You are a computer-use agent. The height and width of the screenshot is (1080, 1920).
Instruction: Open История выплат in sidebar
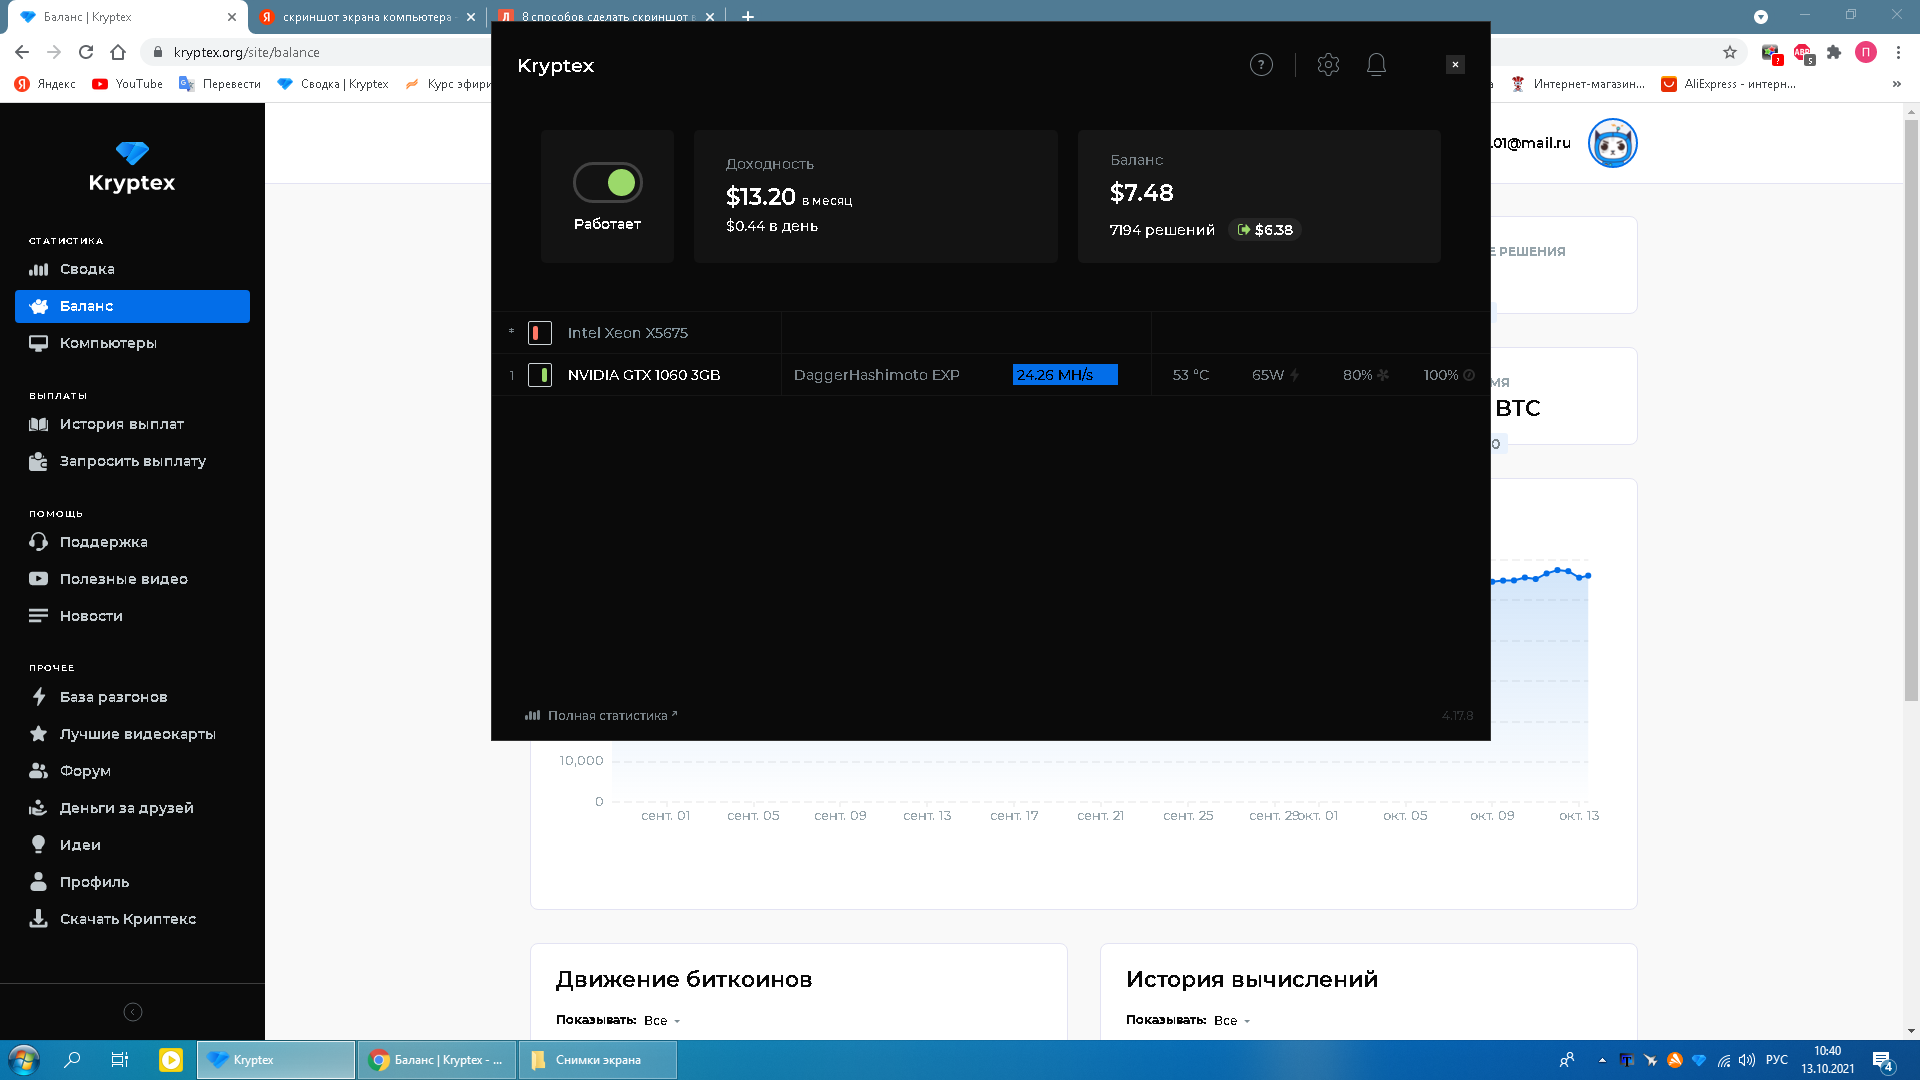tap(132, 424)
